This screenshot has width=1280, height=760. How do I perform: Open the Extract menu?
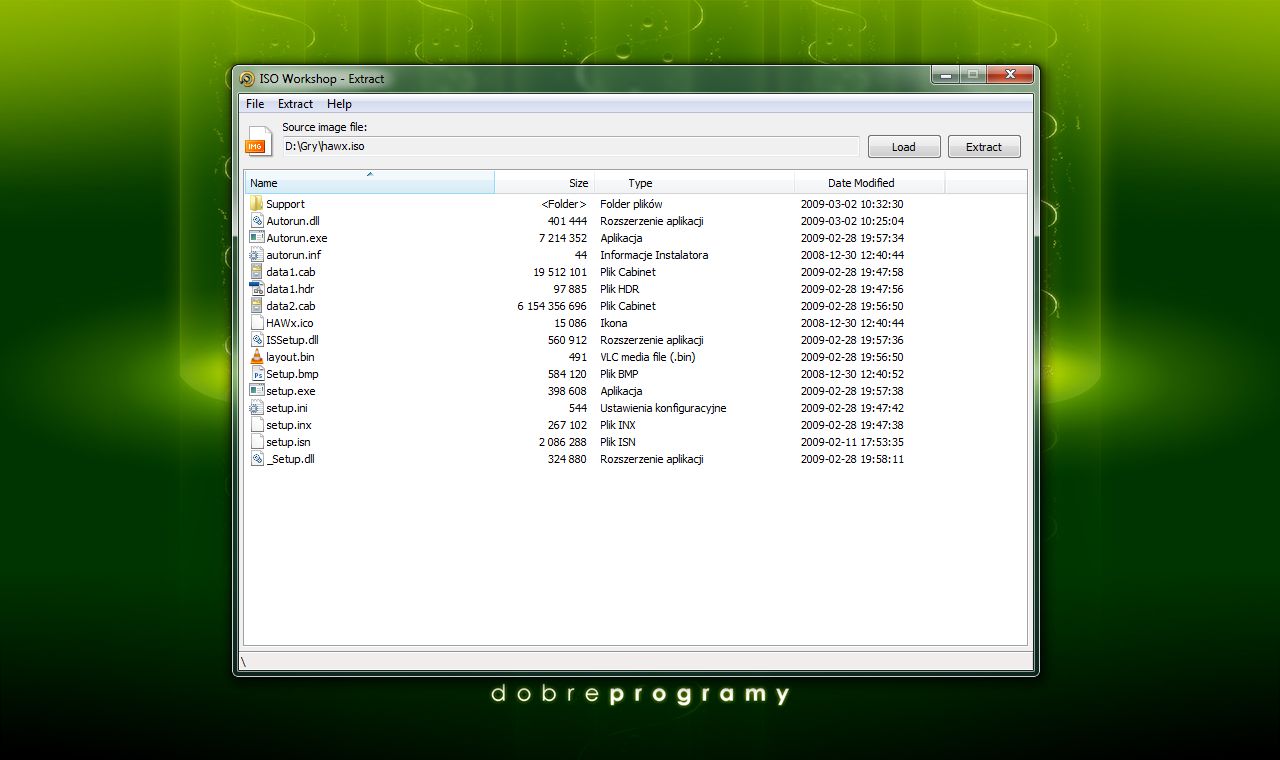click(295, 104)
